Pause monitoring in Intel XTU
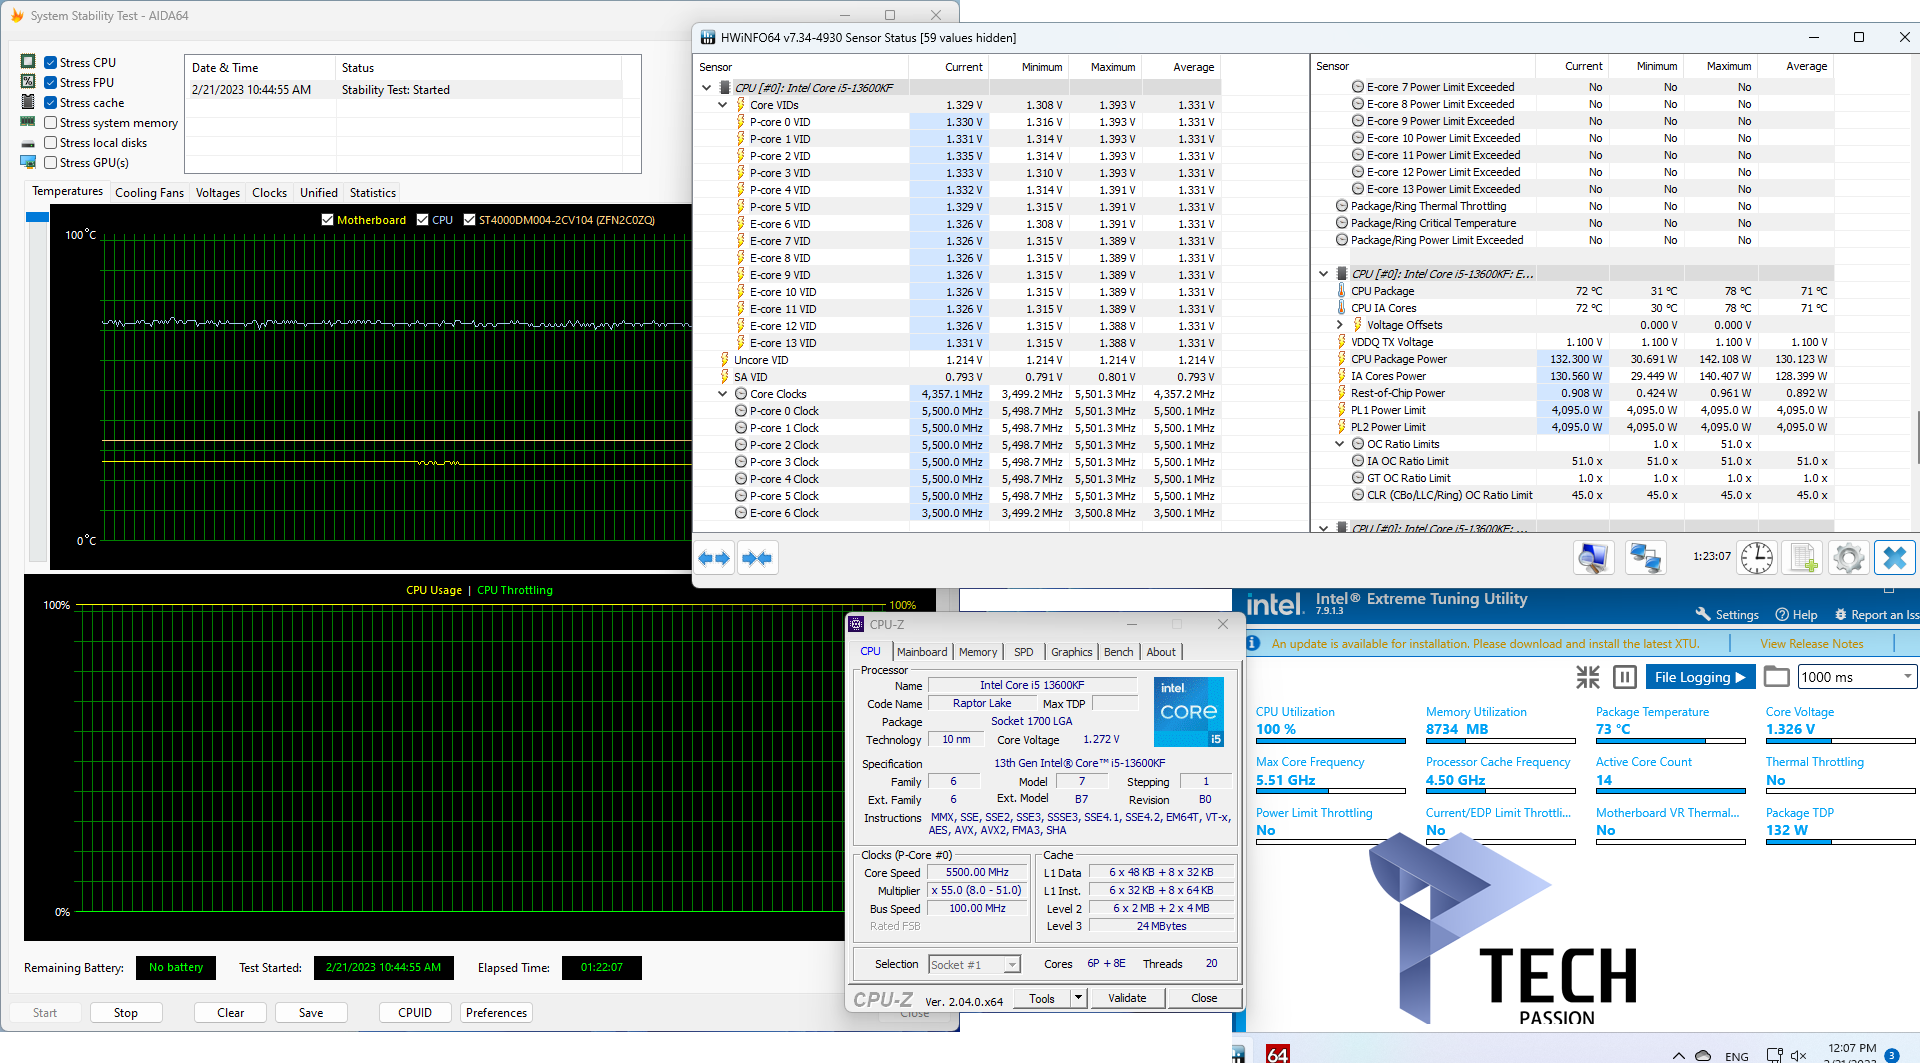This screenshot has height=1063, width=1920. (x=1625, y=677)
